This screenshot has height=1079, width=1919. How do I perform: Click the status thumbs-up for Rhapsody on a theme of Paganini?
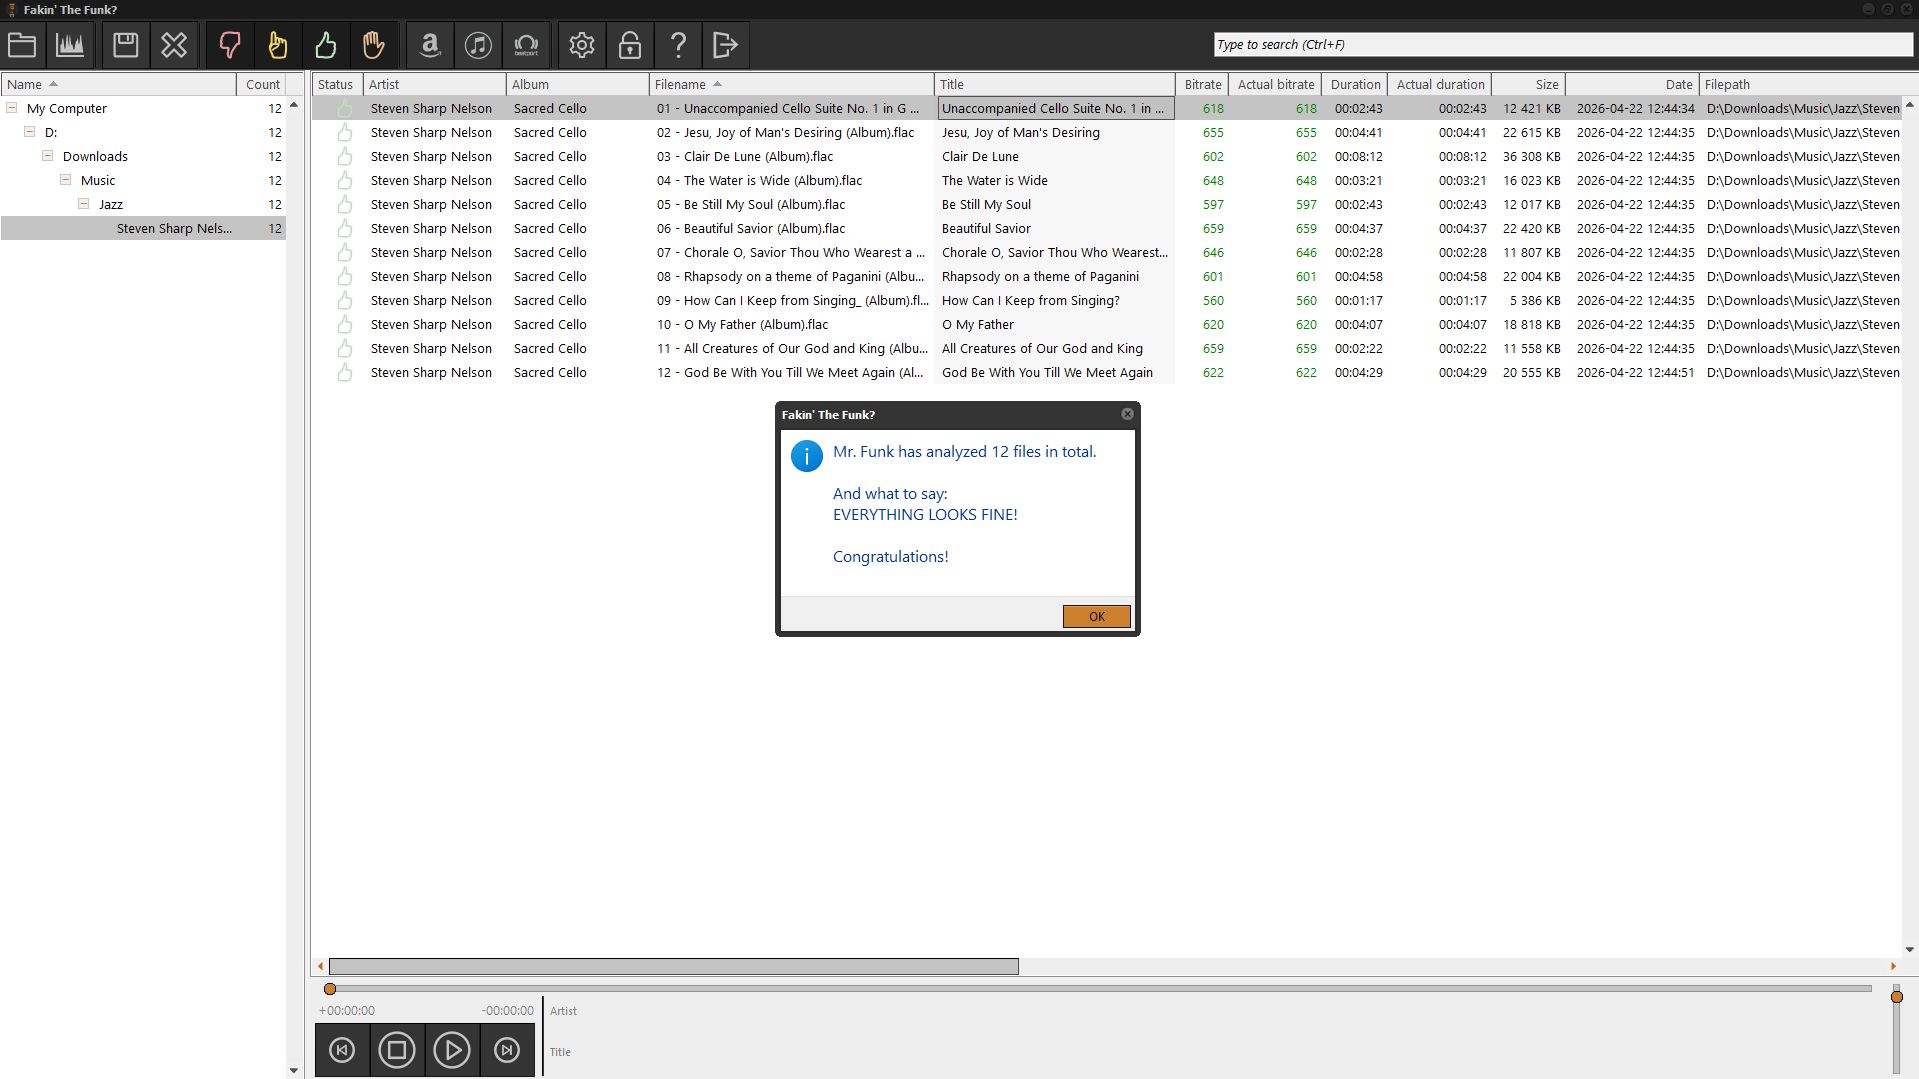(345, 276)
